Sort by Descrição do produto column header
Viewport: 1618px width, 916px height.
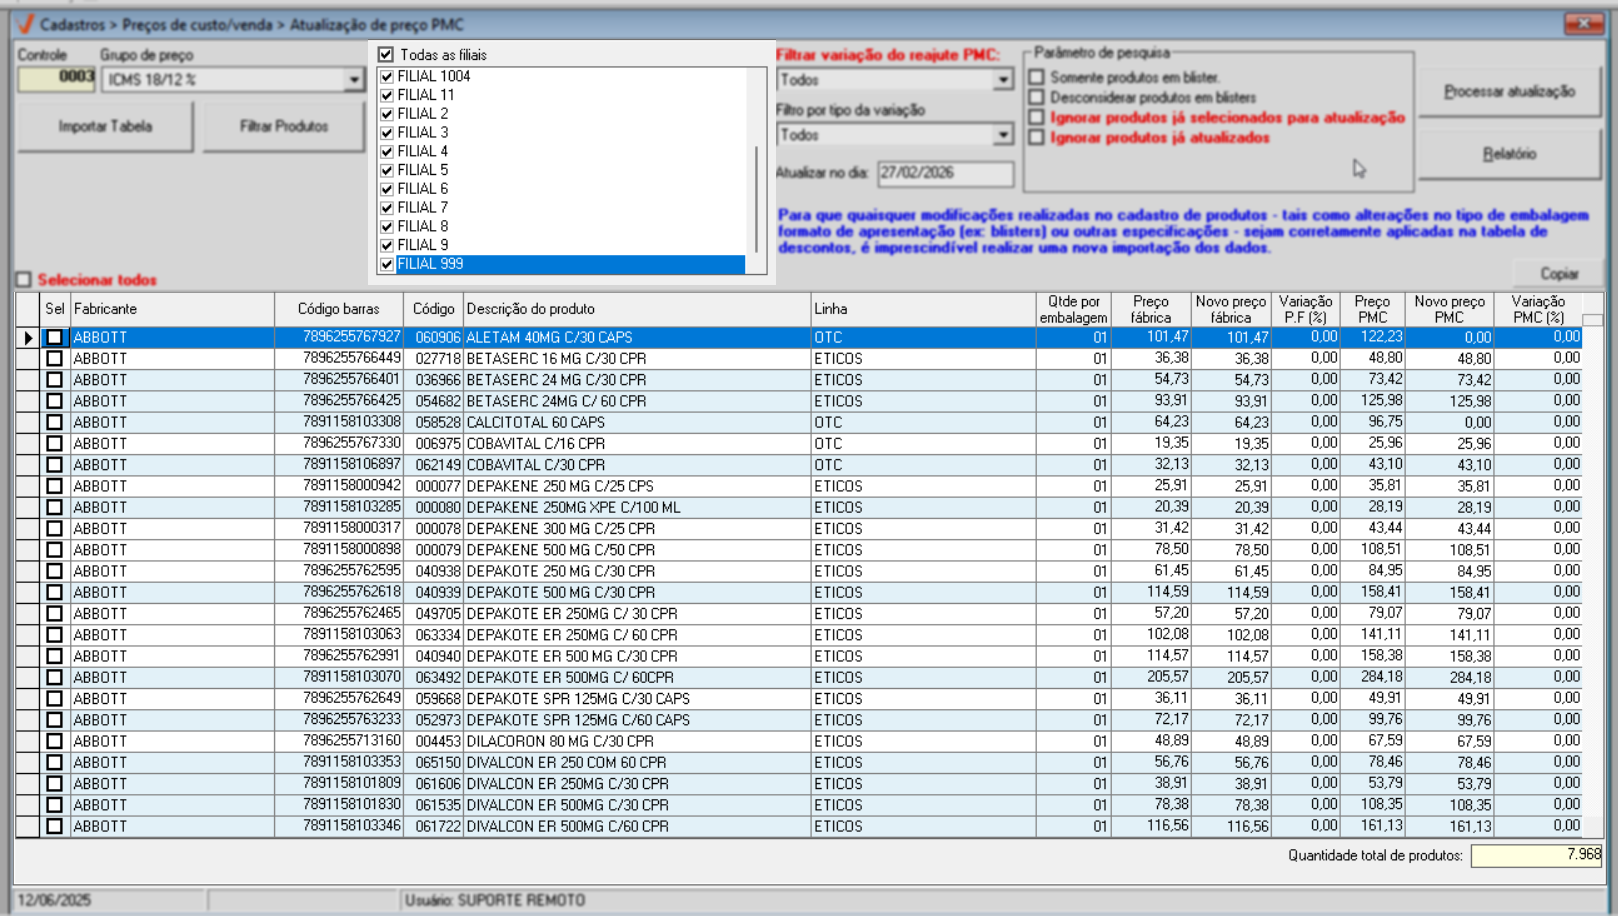[636, 310]
